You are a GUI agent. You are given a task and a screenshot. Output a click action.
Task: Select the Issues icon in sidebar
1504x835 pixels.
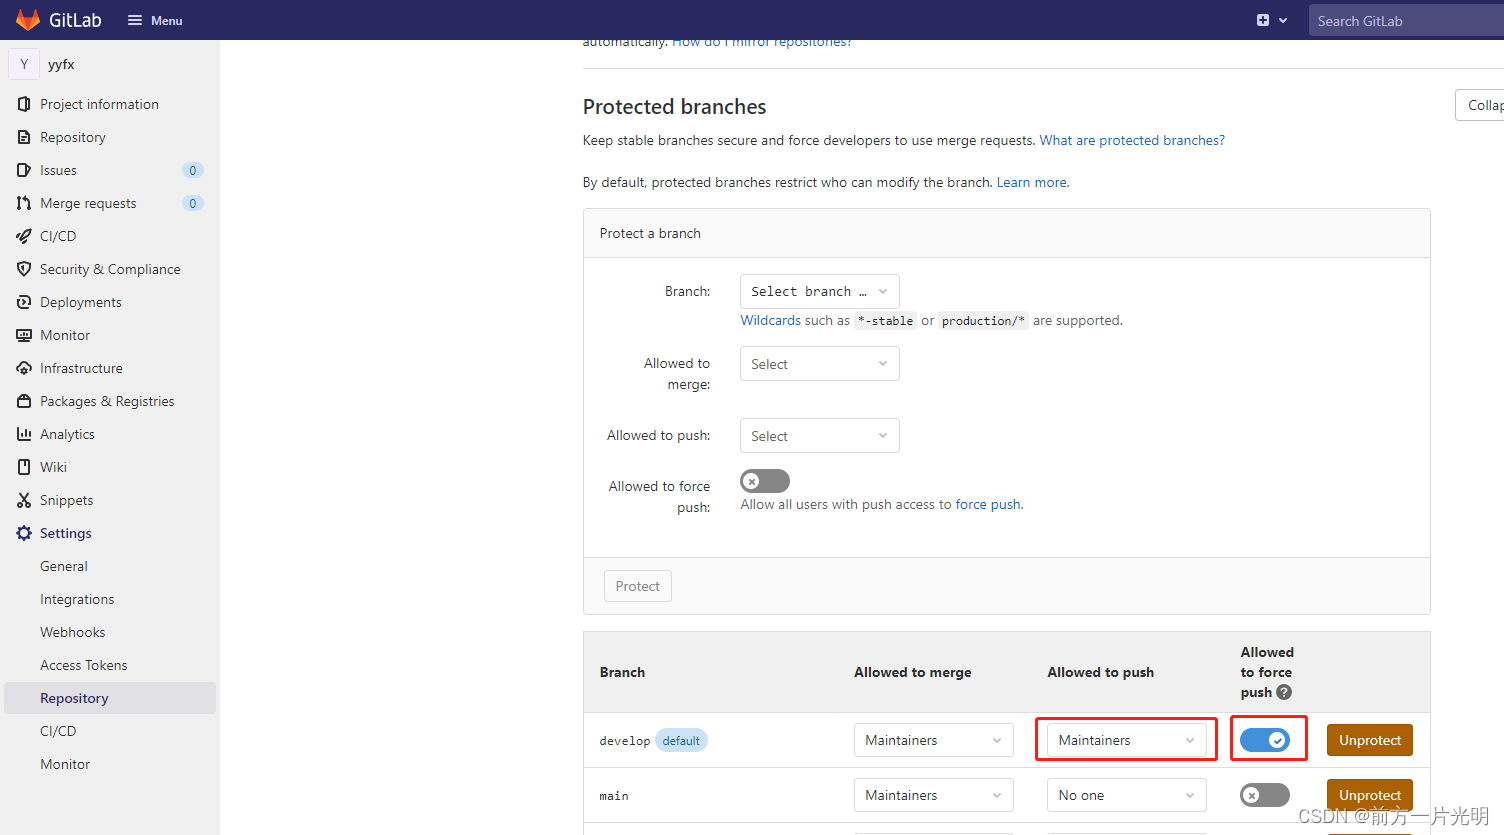coord(23,170)
